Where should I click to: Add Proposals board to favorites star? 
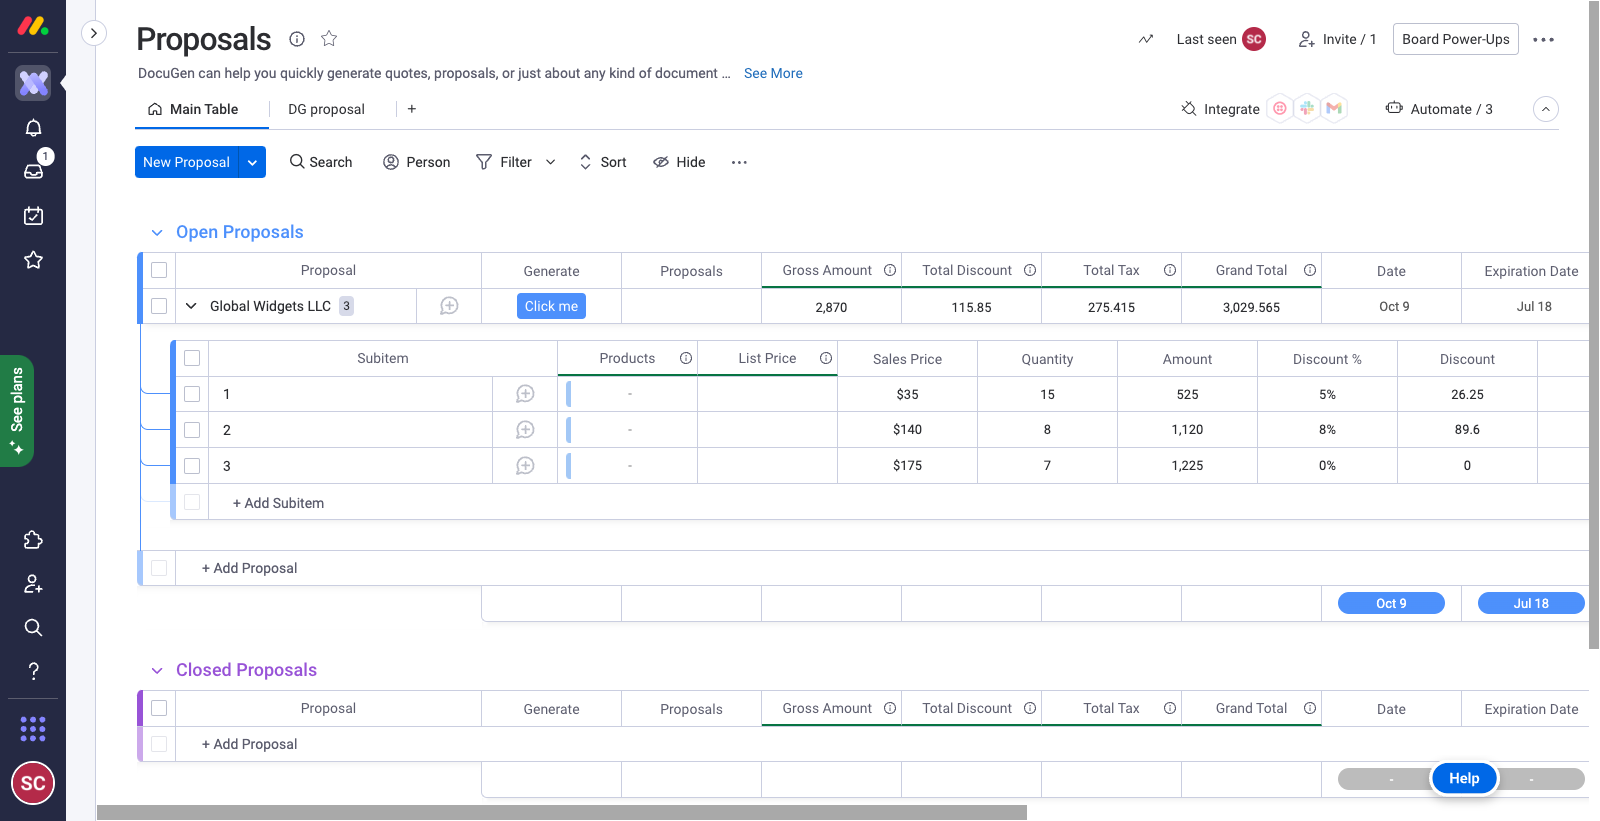click(x=329, y=39)
